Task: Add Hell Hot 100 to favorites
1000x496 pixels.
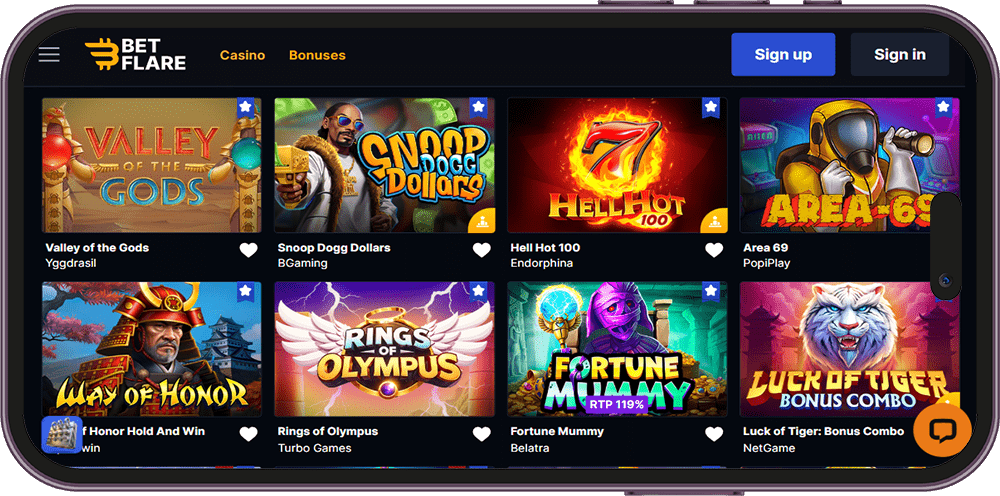Action: tap(714, 251)
